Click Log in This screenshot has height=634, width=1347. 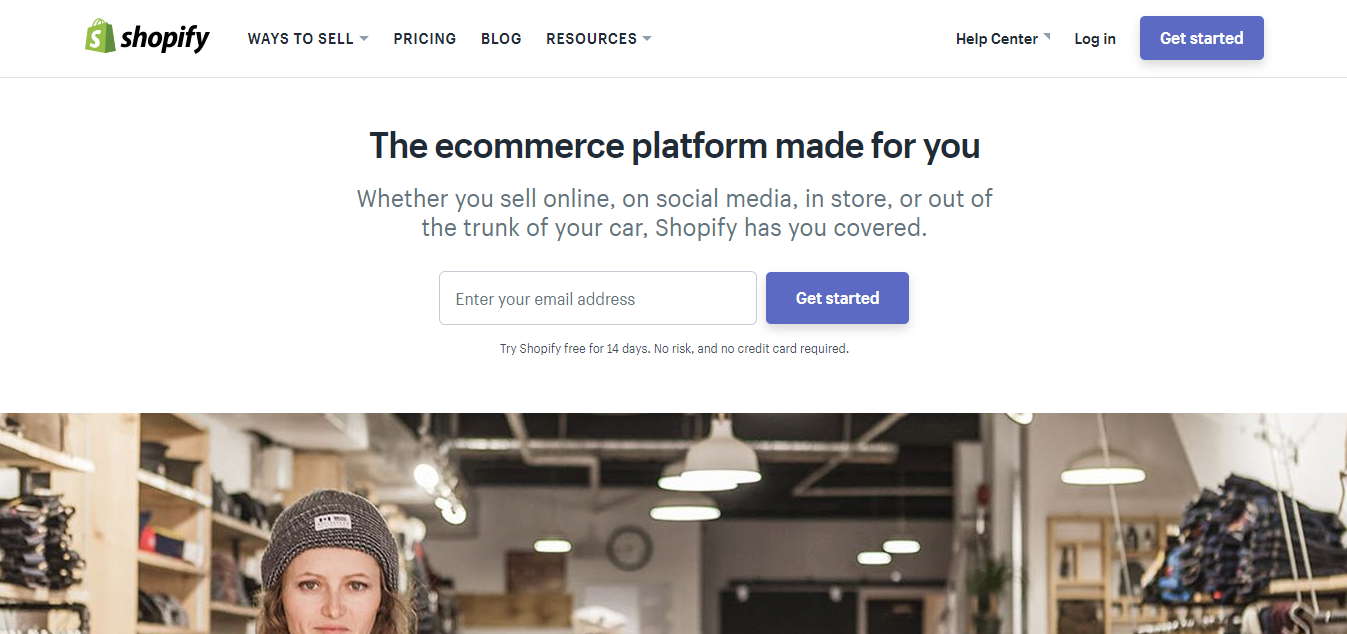(x=1094, y=38)
